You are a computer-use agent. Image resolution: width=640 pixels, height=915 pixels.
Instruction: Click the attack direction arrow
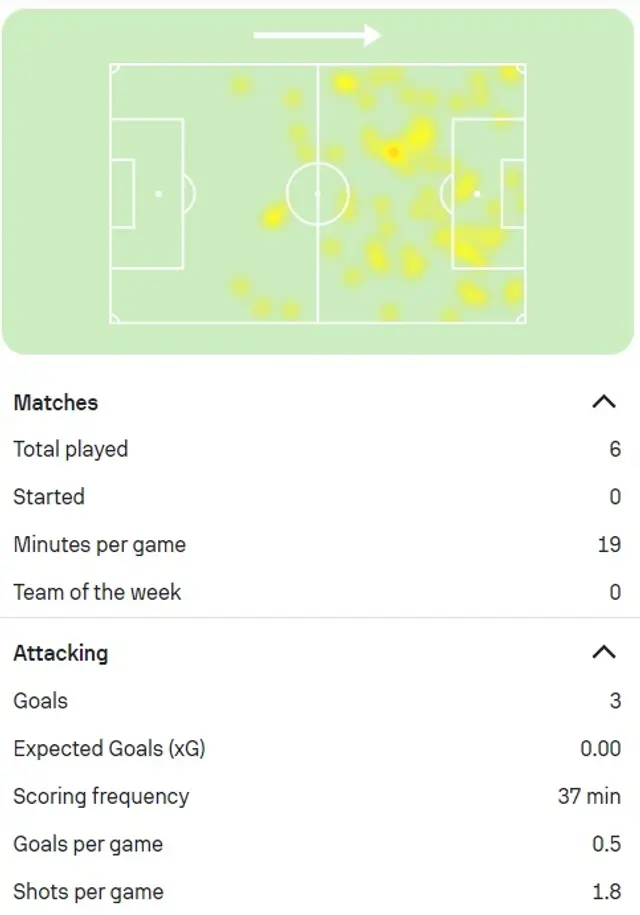coord(317,36)
